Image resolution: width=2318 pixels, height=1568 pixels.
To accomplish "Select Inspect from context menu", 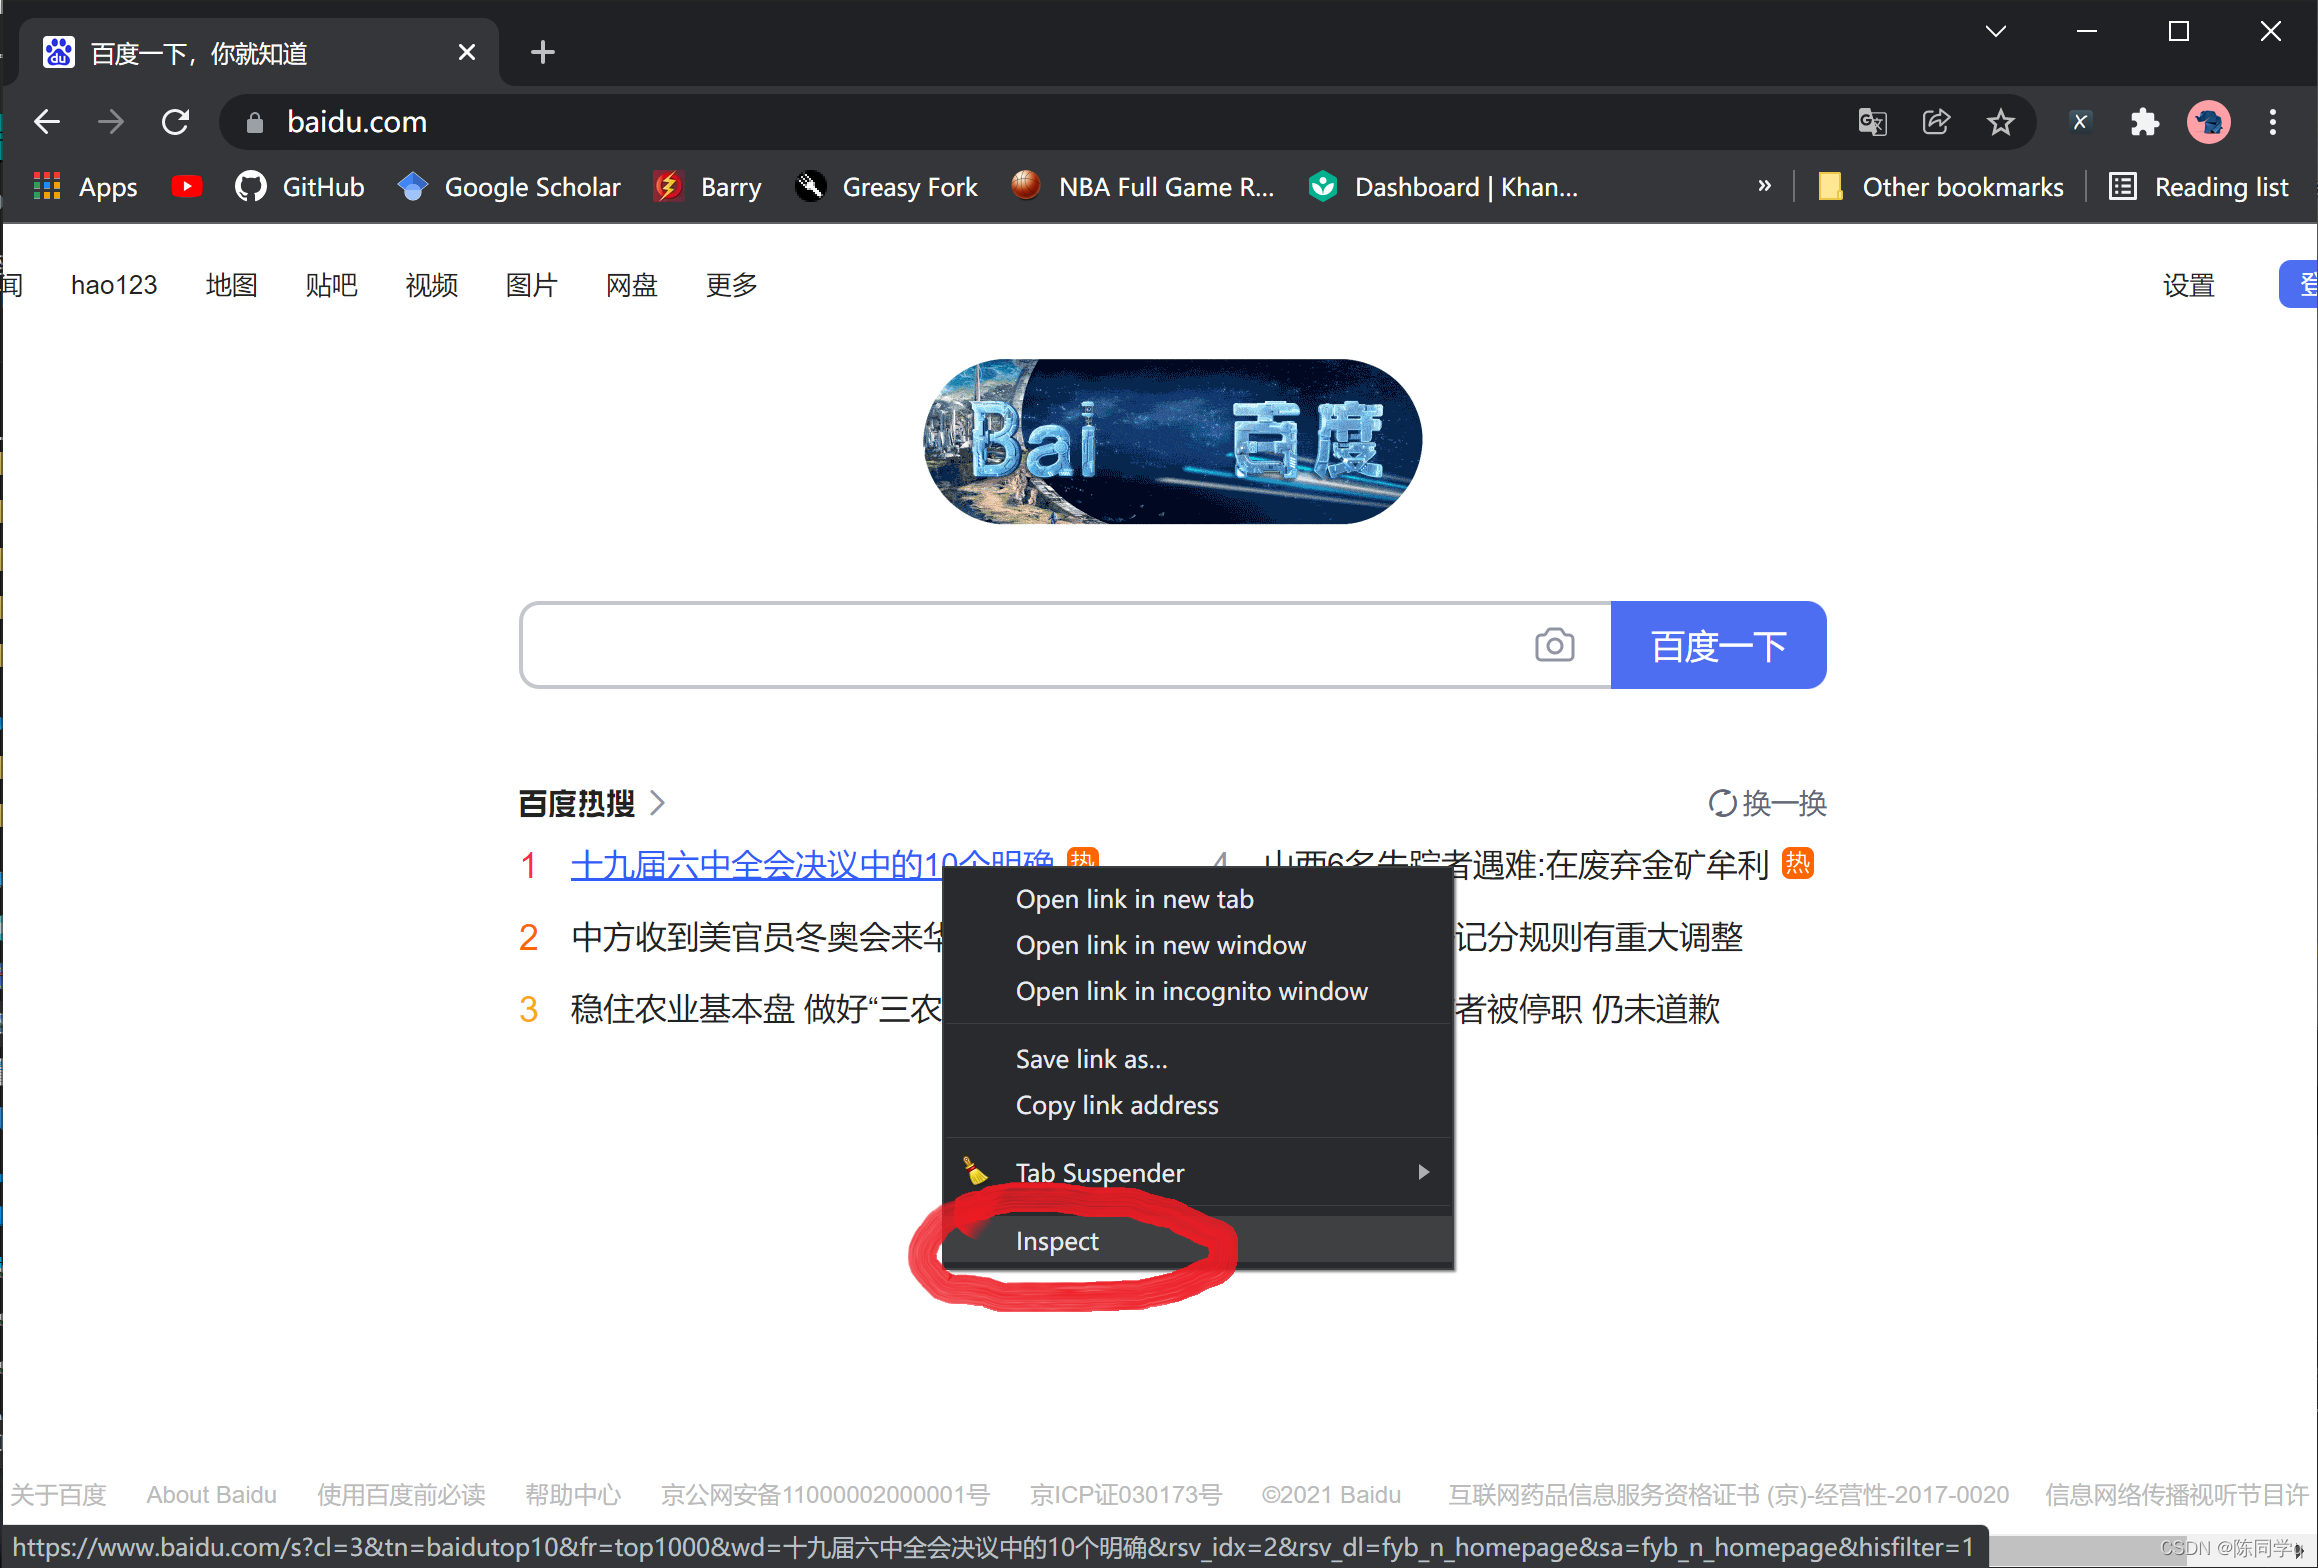I will [x=1057, y=1241].
